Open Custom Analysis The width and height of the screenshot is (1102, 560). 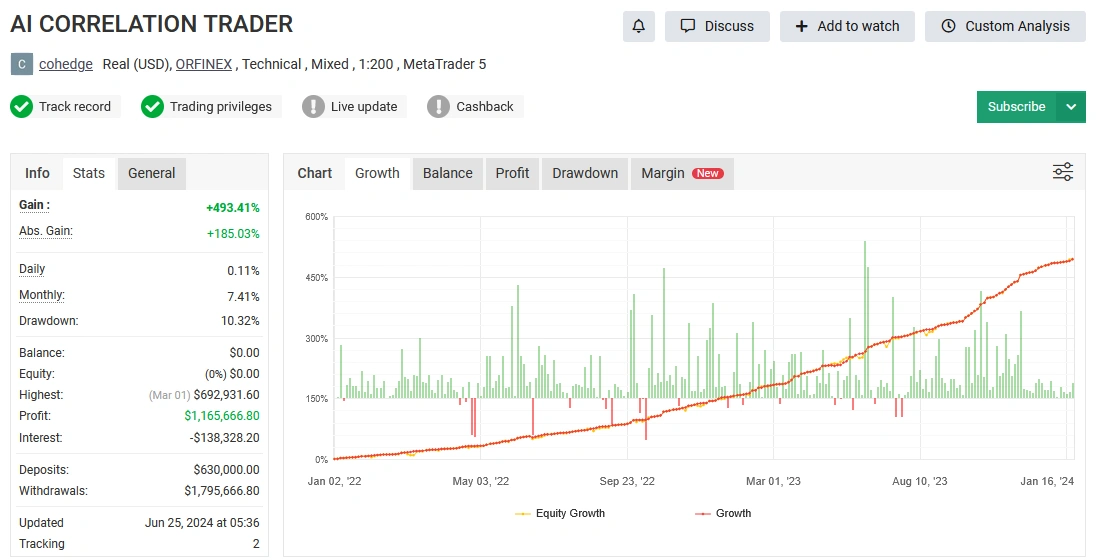1005,26
